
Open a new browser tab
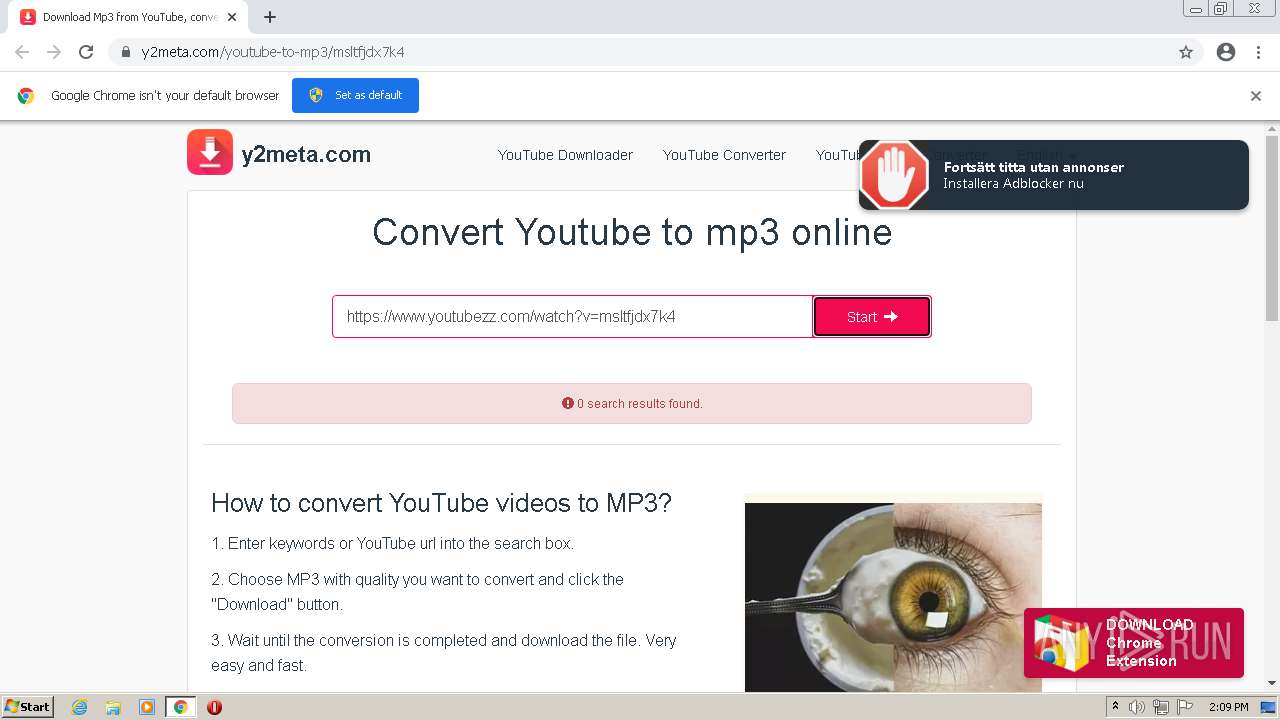pos(270,17)
